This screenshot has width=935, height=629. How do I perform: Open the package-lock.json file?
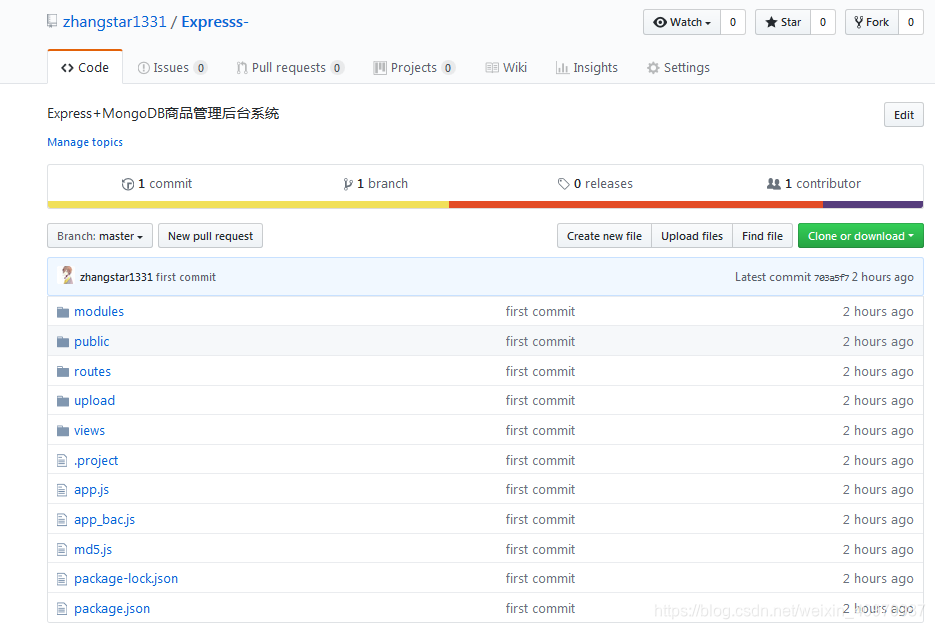[x=126, y=579]
